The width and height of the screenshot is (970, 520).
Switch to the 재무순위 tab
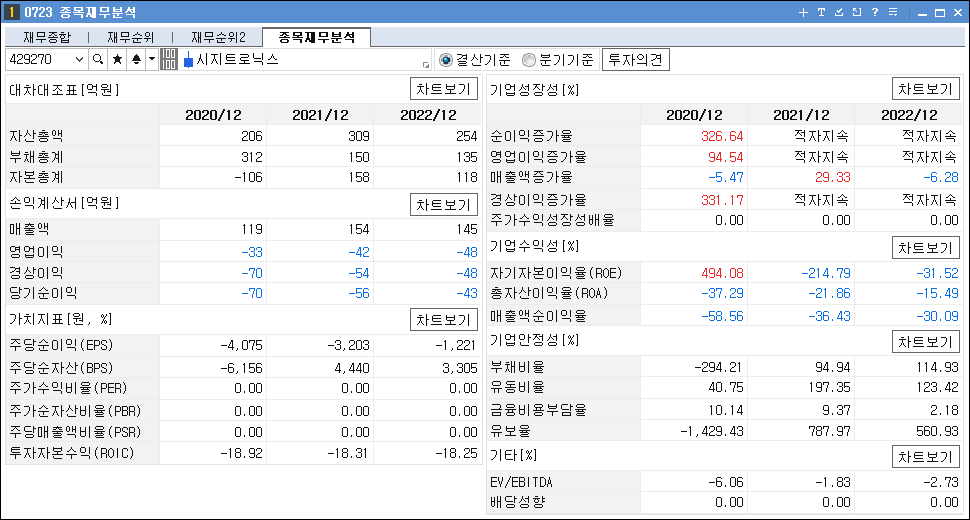(x=130, y=38)
